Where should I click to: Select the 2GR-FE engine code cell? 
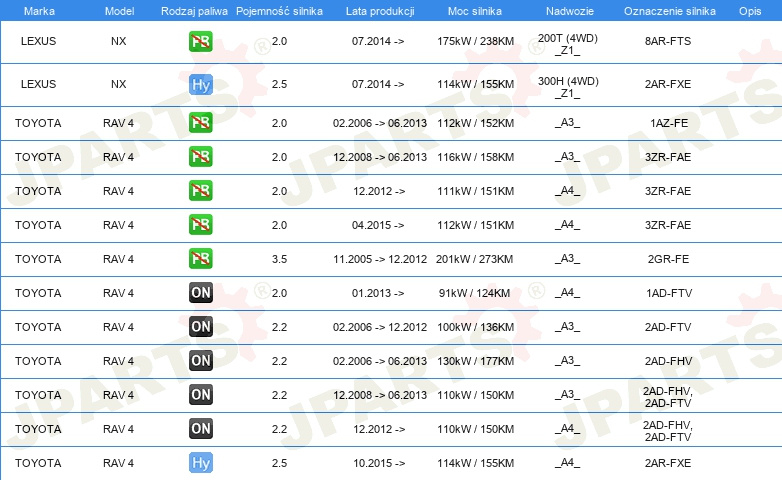click(668, 259)
